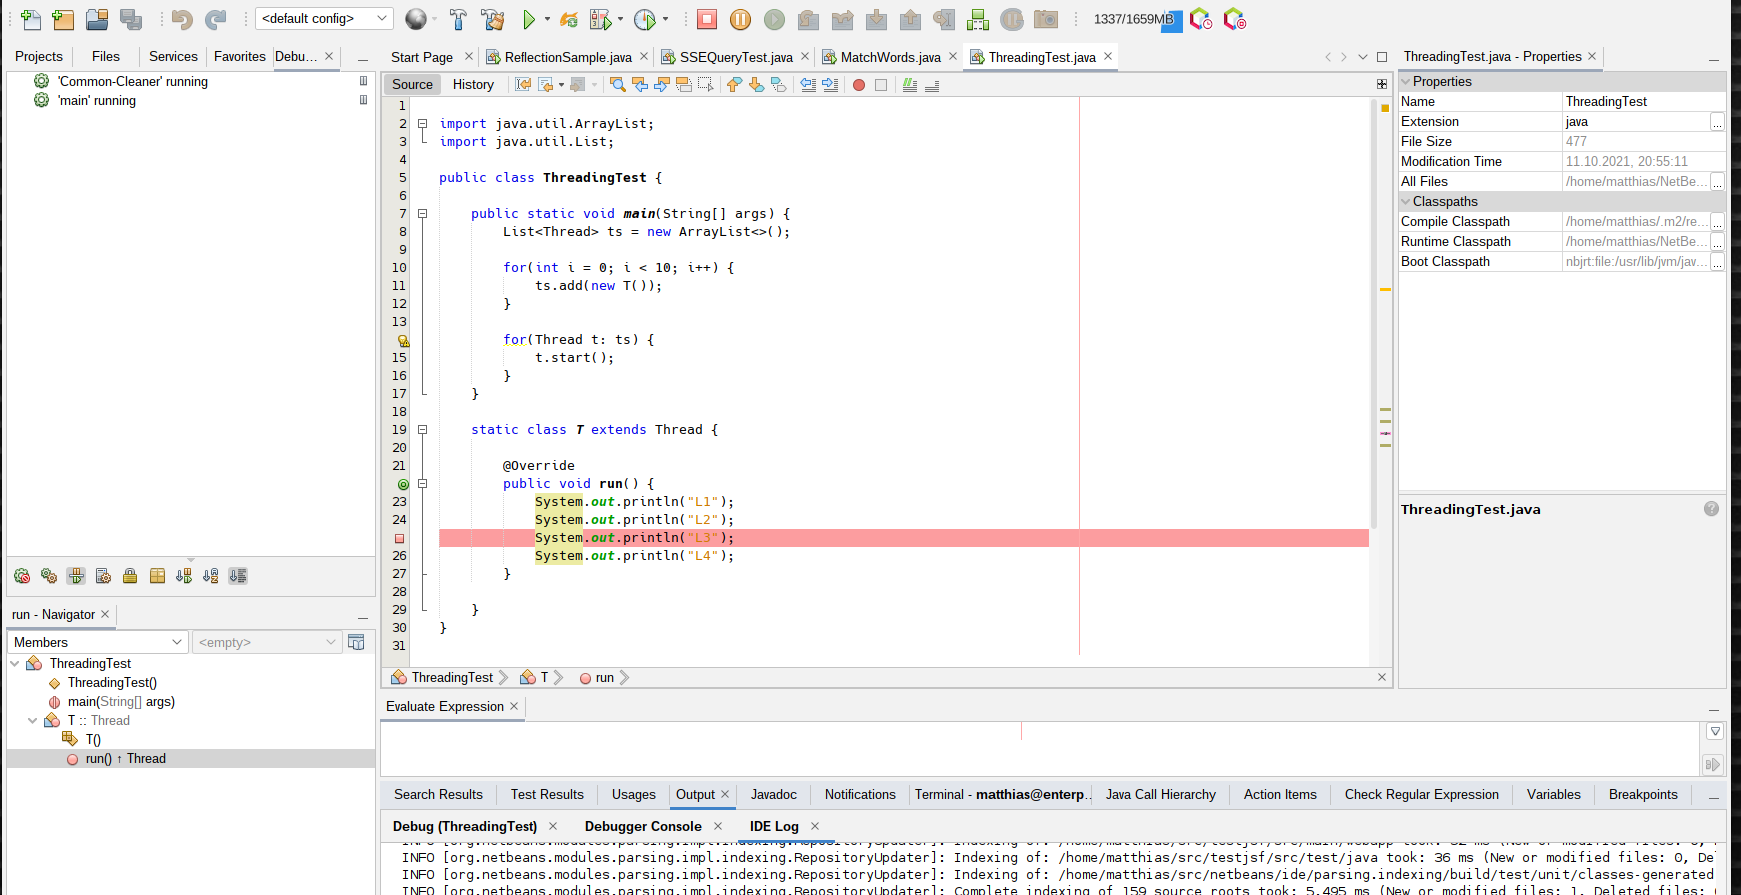Viewport: 1741px width, 895px height.
Task: Open the Members dropdown in Navigator
Action: click(97, 642)
